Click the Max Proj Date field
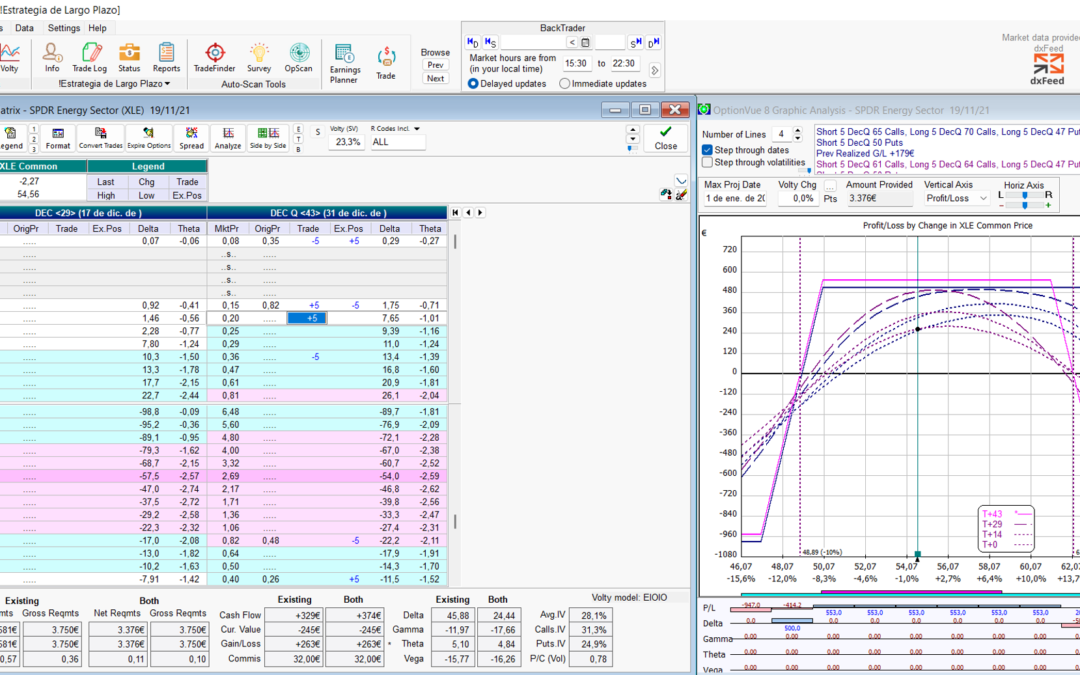This screenshot has width=1080, height=675. pyautogui.click(x=736, y=198)
